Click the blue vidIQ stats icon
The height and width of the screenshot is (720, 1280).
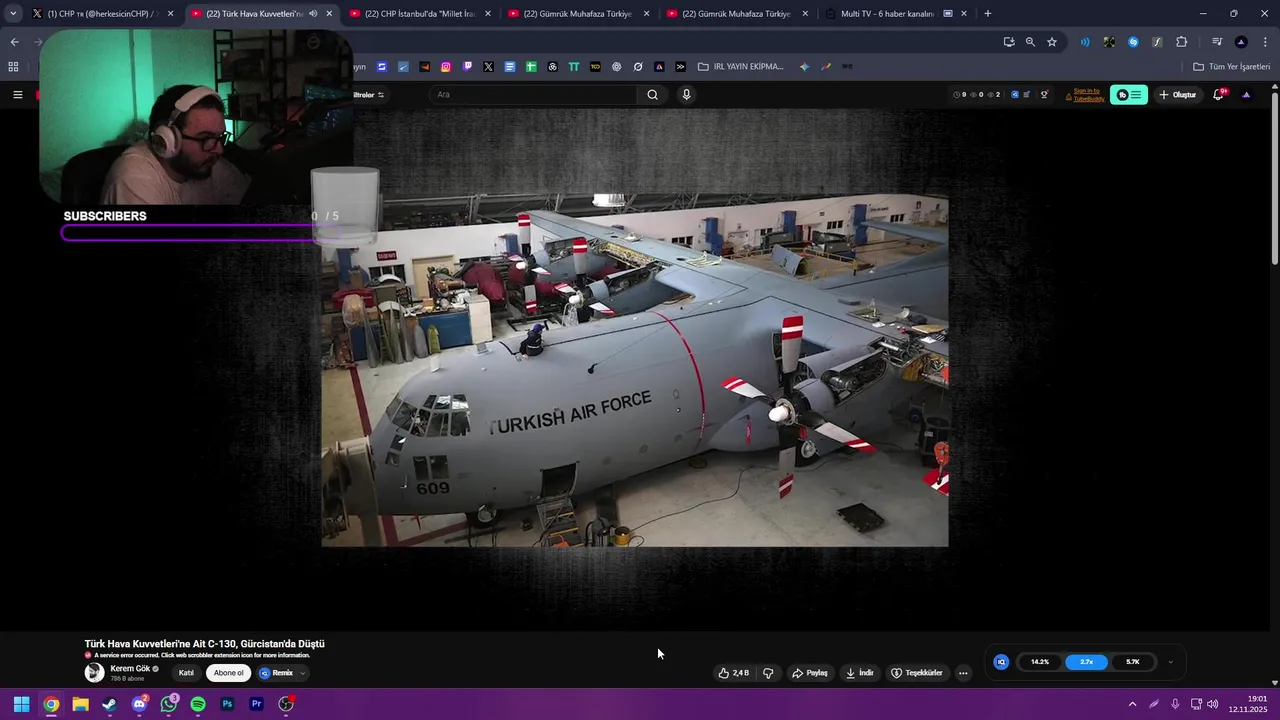point(1001,662)
